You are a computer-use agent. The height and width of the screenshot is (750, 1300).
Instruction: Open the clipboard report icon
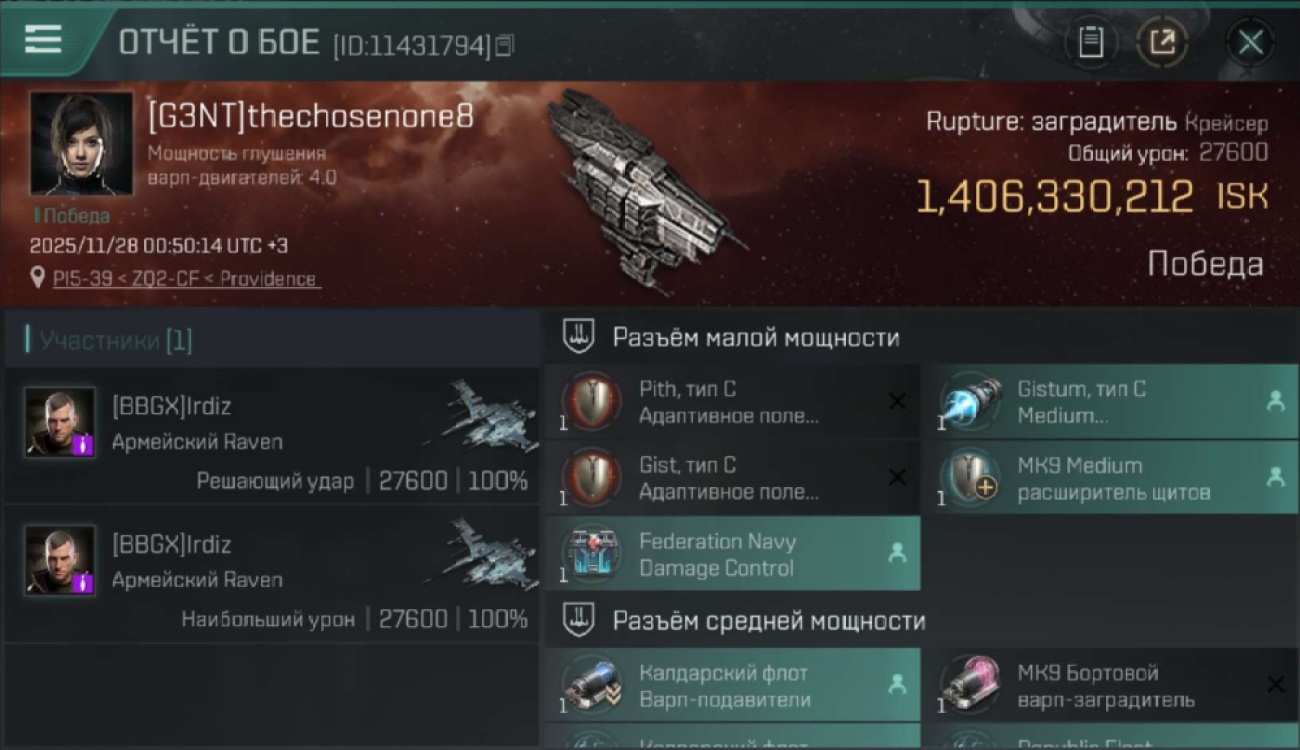(1091, 43)
